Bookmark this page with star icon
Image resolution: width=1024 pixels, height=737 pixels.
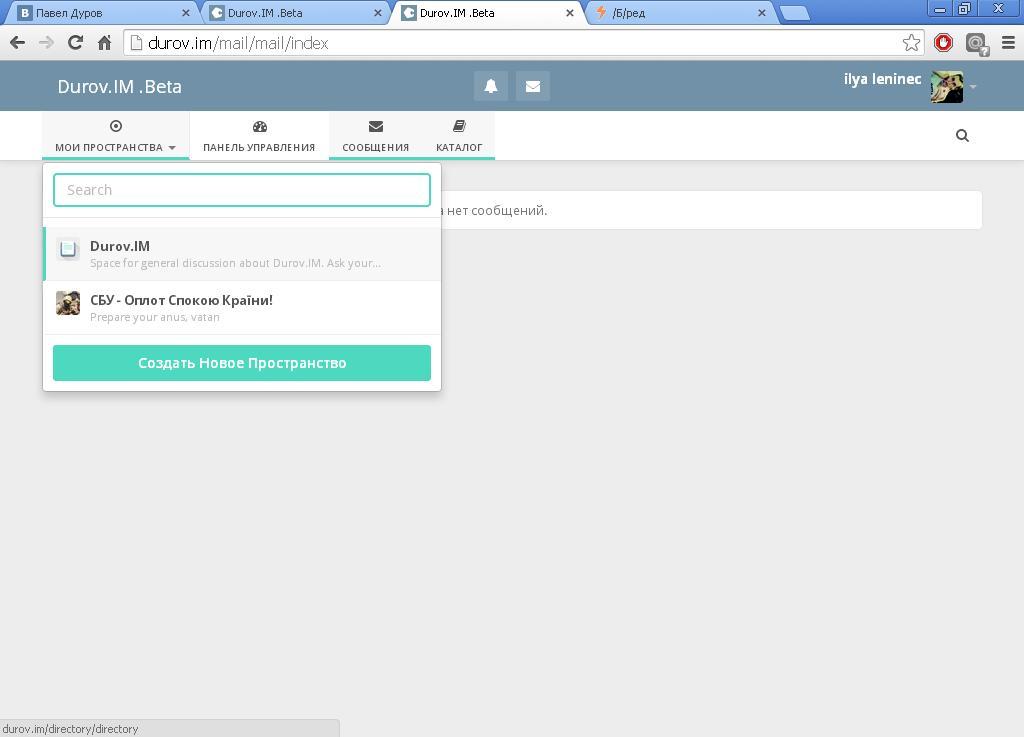point(911,43)
